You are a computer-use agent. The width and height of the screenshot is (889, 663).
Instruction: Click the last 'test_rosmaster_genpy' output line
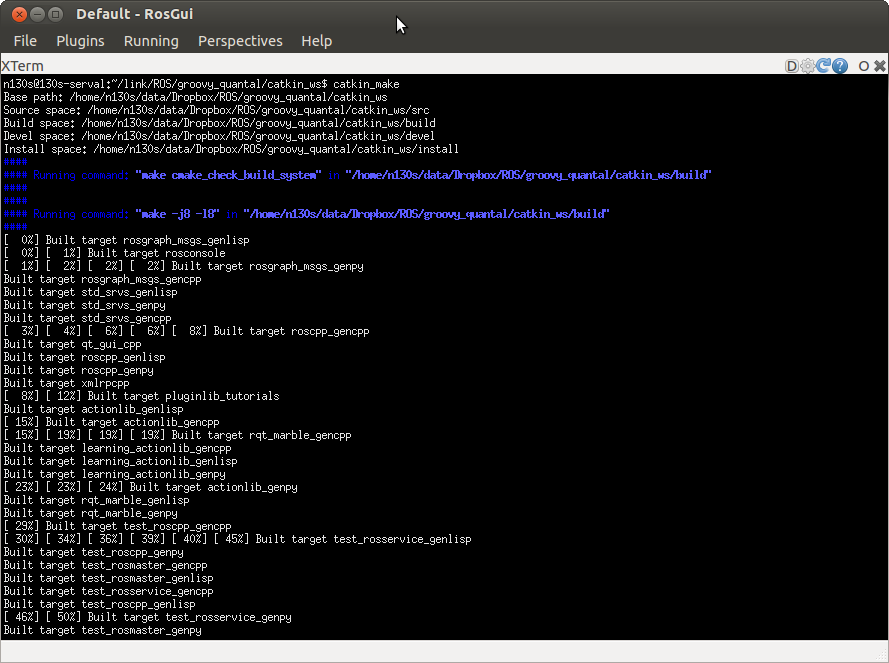coord(102,630)
